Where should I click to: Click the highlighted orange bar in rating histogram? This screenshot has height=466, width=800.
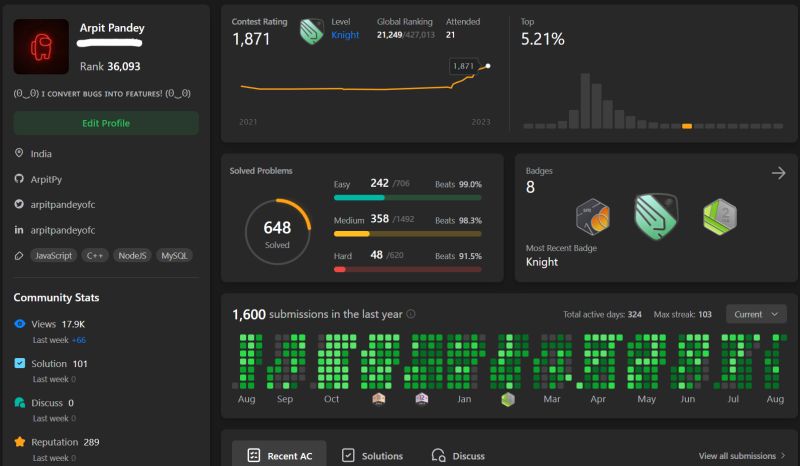pos(687,126)
